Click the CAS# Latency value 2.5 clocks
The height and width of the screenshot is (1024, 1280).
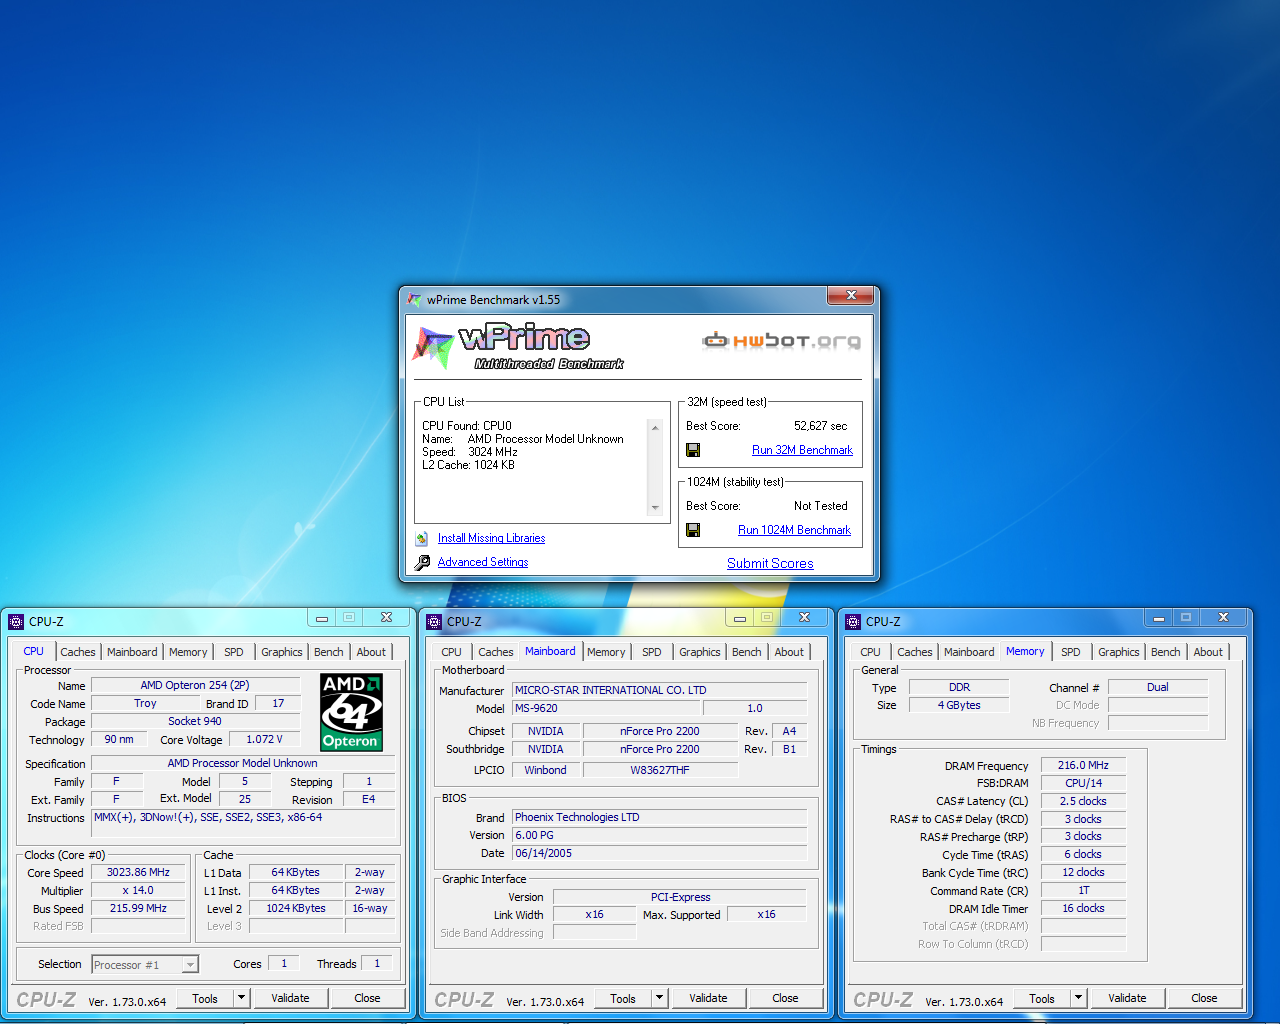pyautogui.click(x=1083, y=801)
